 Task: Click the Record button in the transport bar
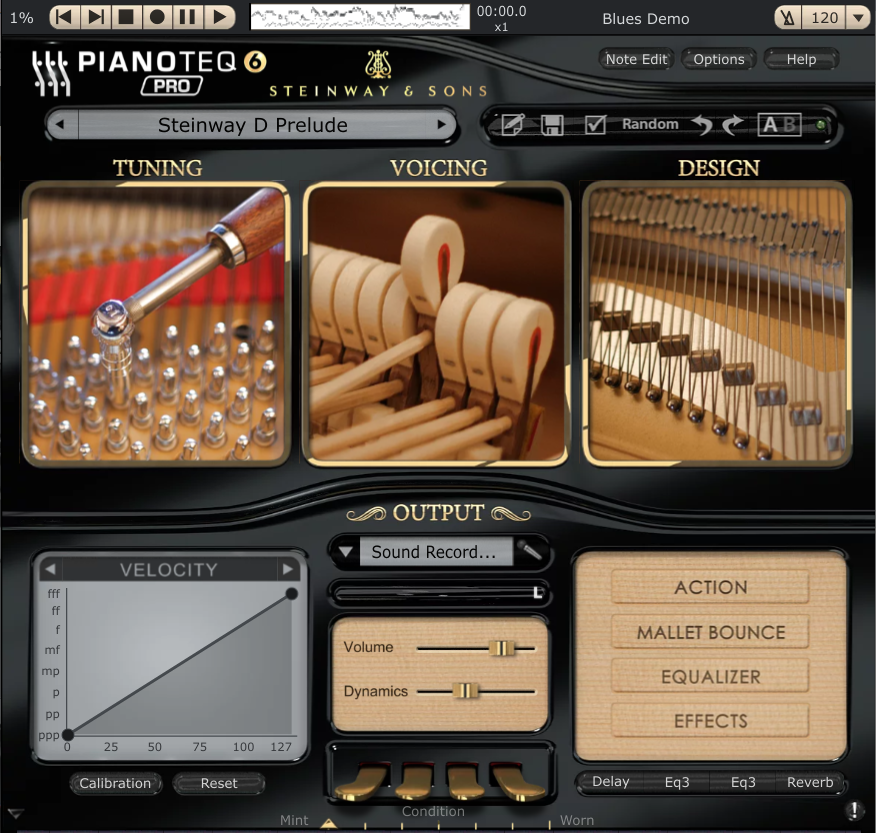pyautogui.click(x=157, y=17)
